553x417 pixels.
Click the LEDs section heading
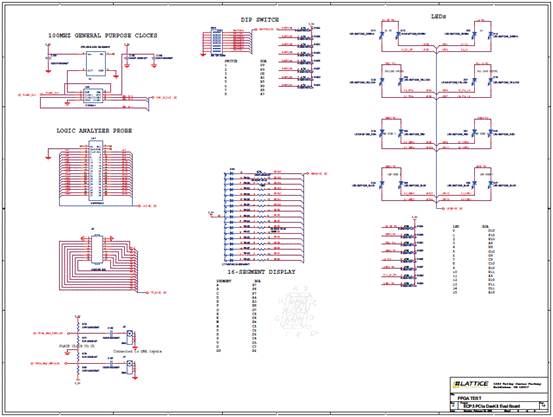click(x=439, y=17)
